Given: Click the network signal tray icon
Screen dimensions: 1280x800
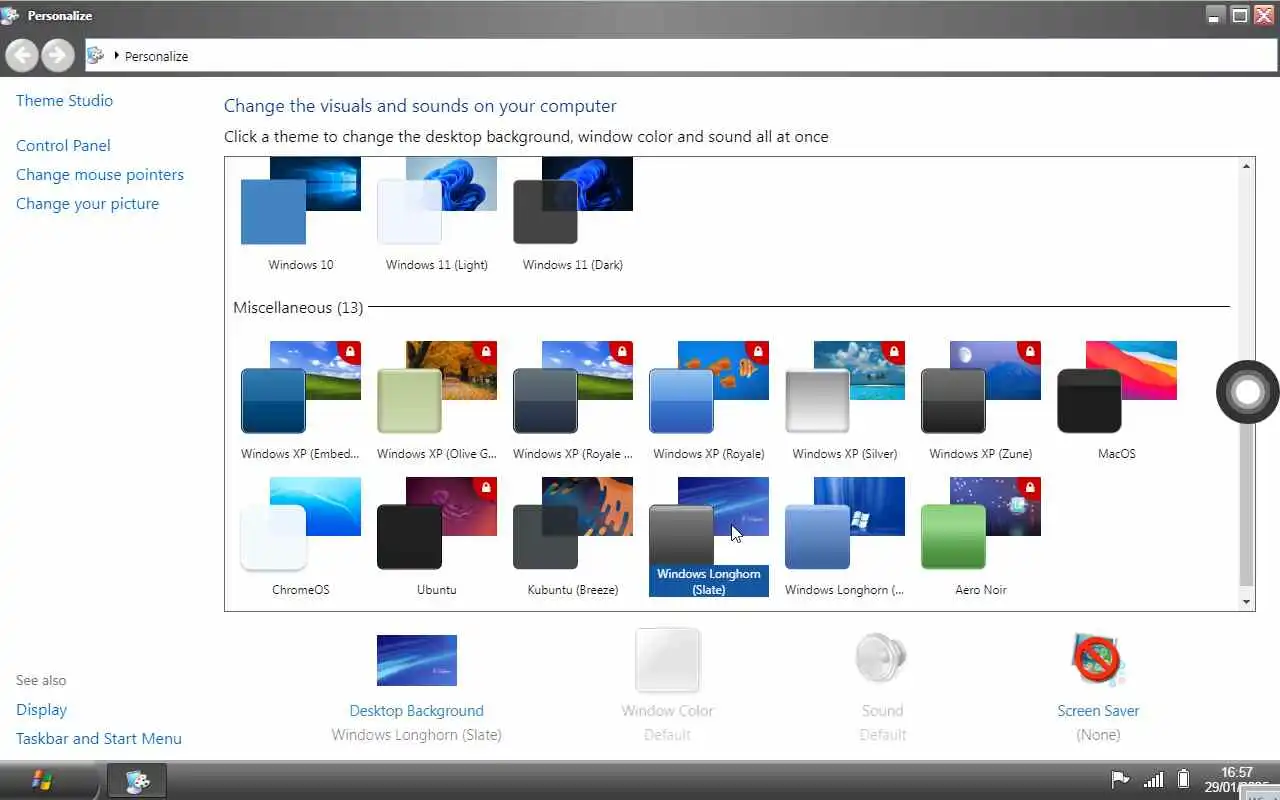Looking at the screenshot, I should (1153, 779).
